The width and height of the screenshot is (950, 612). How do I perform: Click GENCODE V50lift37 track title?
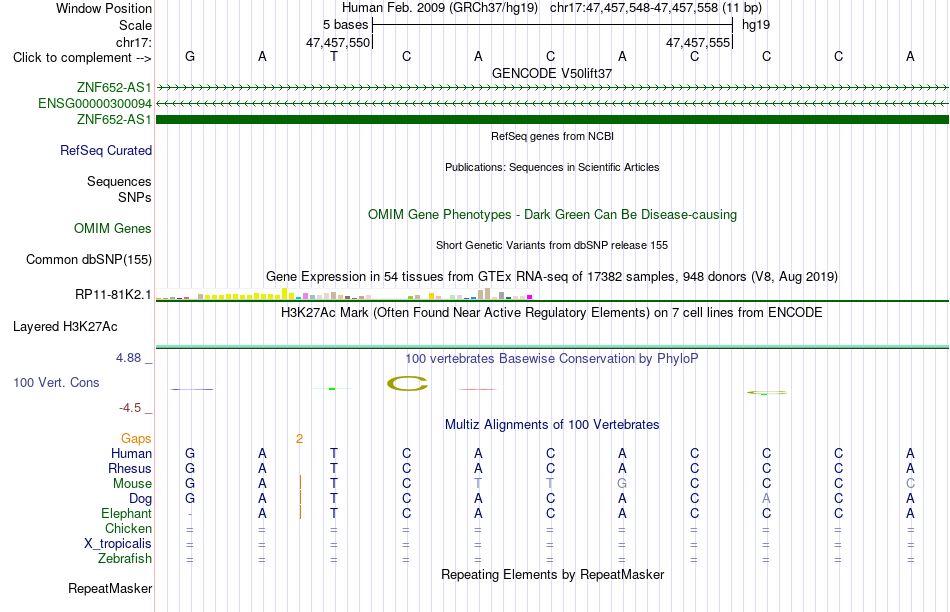tap(552, 73)
